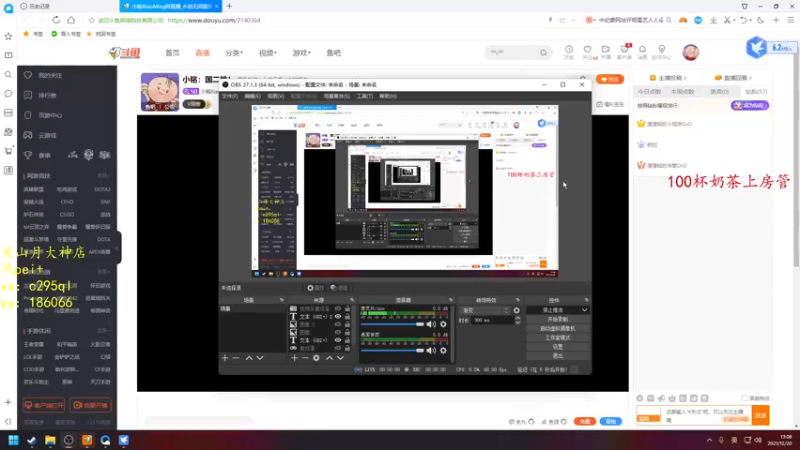
Task: Open 工具(T) menu in OBS
Action: [x=365, y=96]
